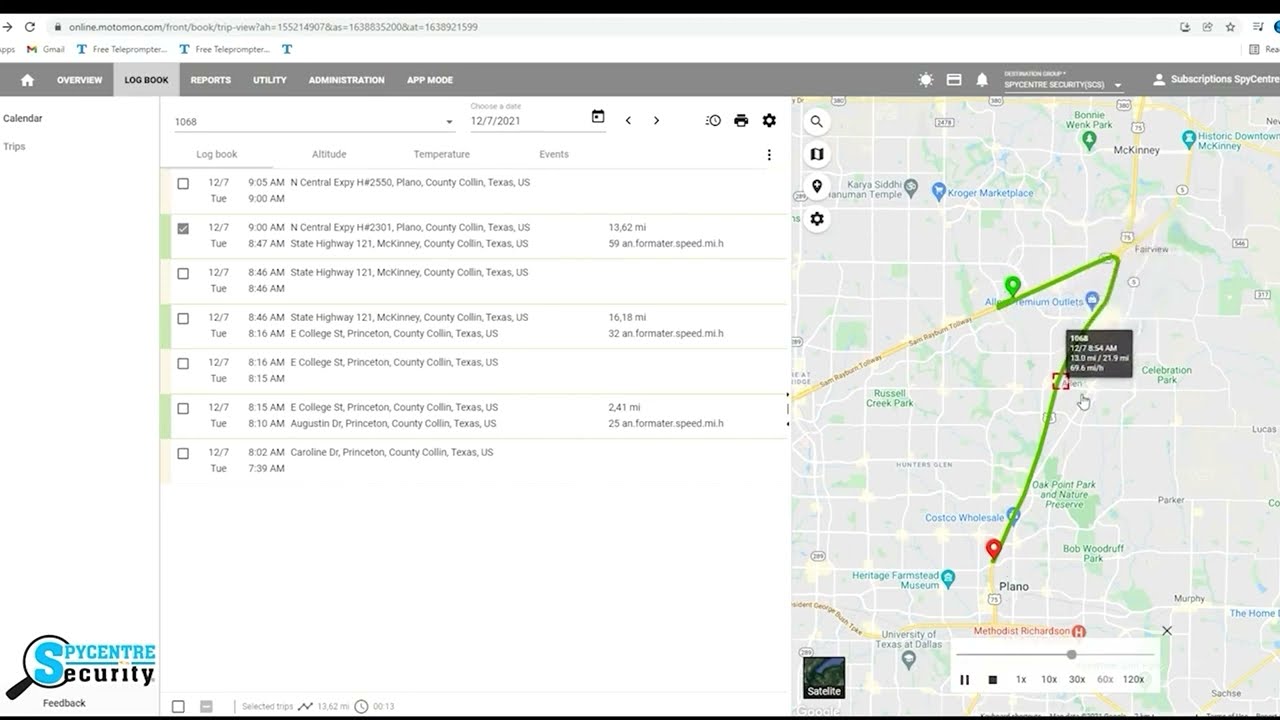Set playback speed to 60x
This screenshot has width=1280, height=720.
(x=1105, y=680)
